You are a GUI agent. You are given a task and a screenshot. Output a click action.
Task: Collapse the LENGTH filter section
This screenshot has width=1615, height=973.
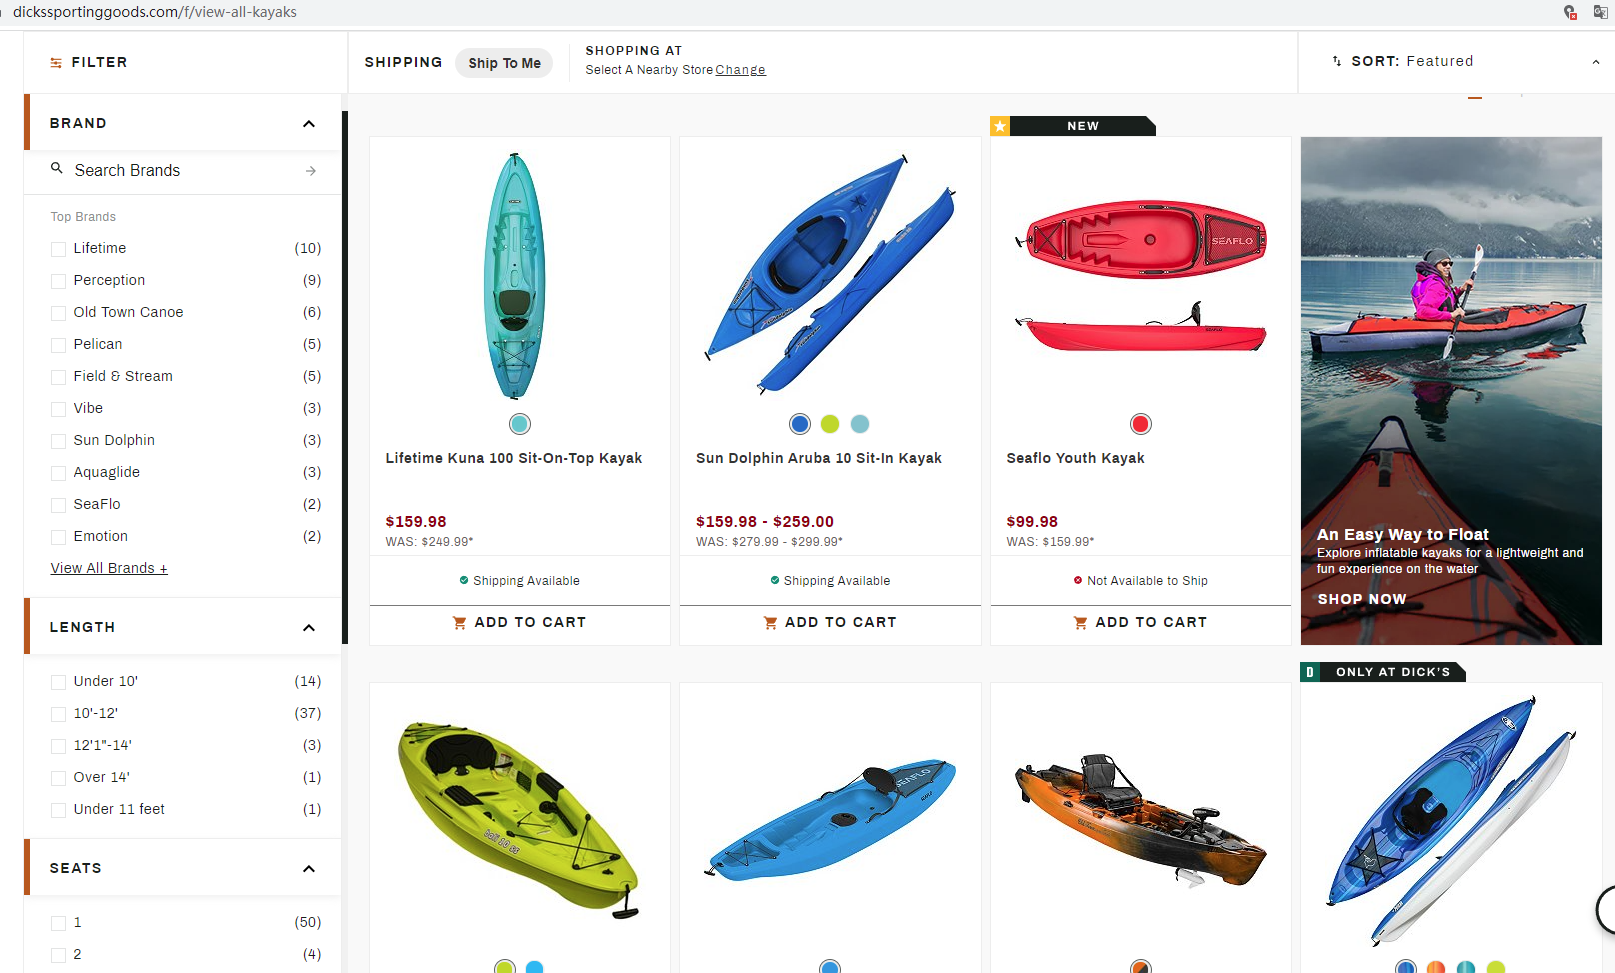click(x=309, y=628)
